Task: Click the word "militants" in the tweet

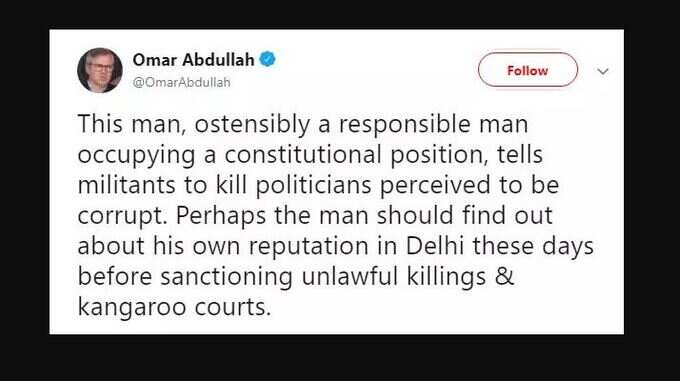Action: 126,185
